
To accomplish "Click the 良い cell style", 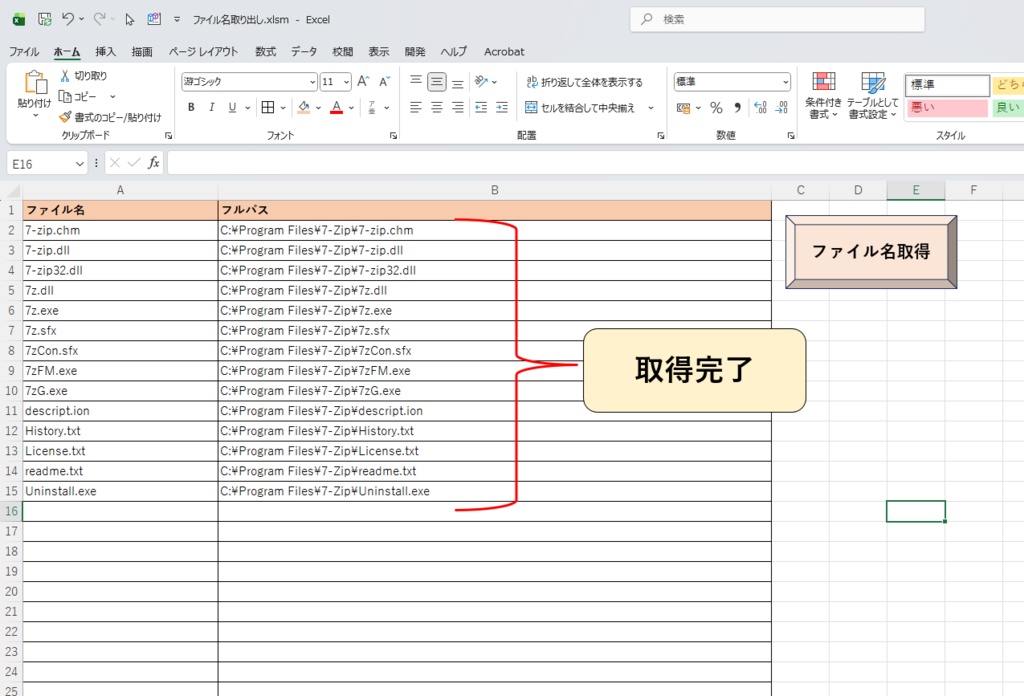I will 1008,107.
